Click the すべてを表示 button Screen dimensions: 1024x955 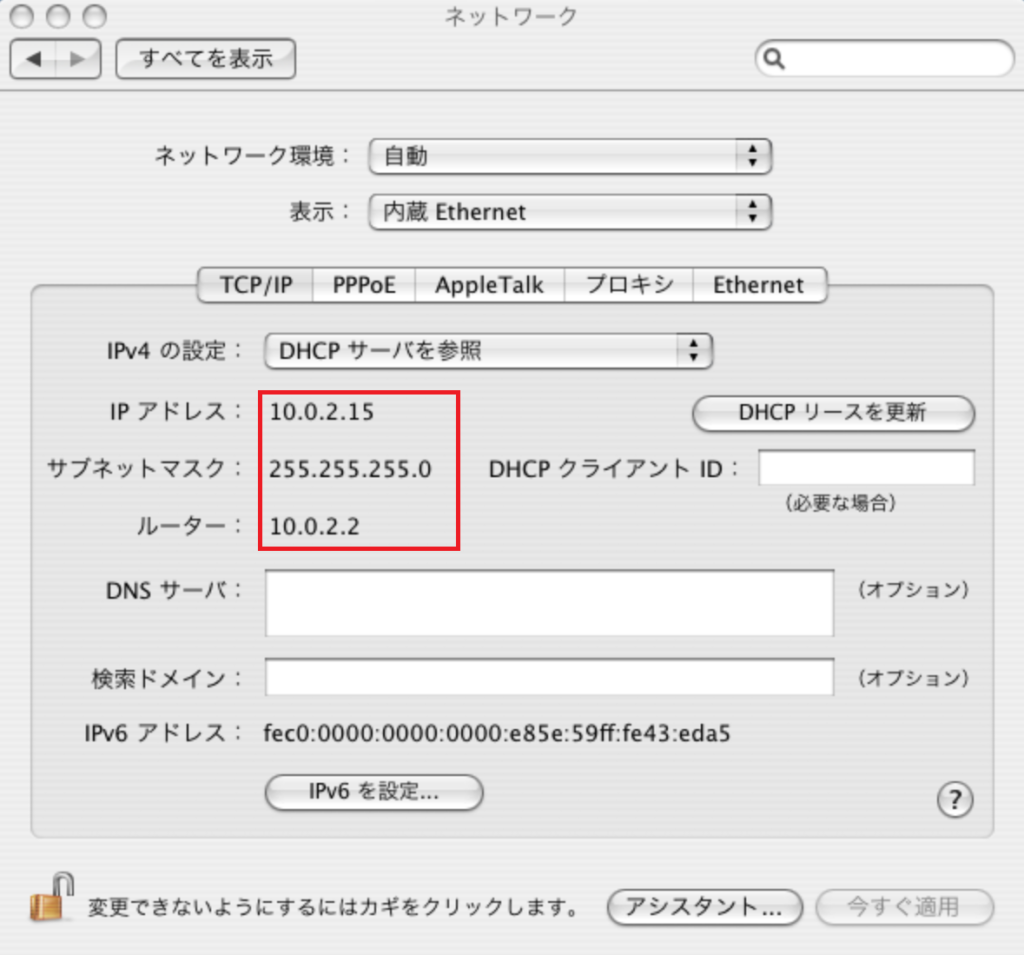[x=206, y=59]
